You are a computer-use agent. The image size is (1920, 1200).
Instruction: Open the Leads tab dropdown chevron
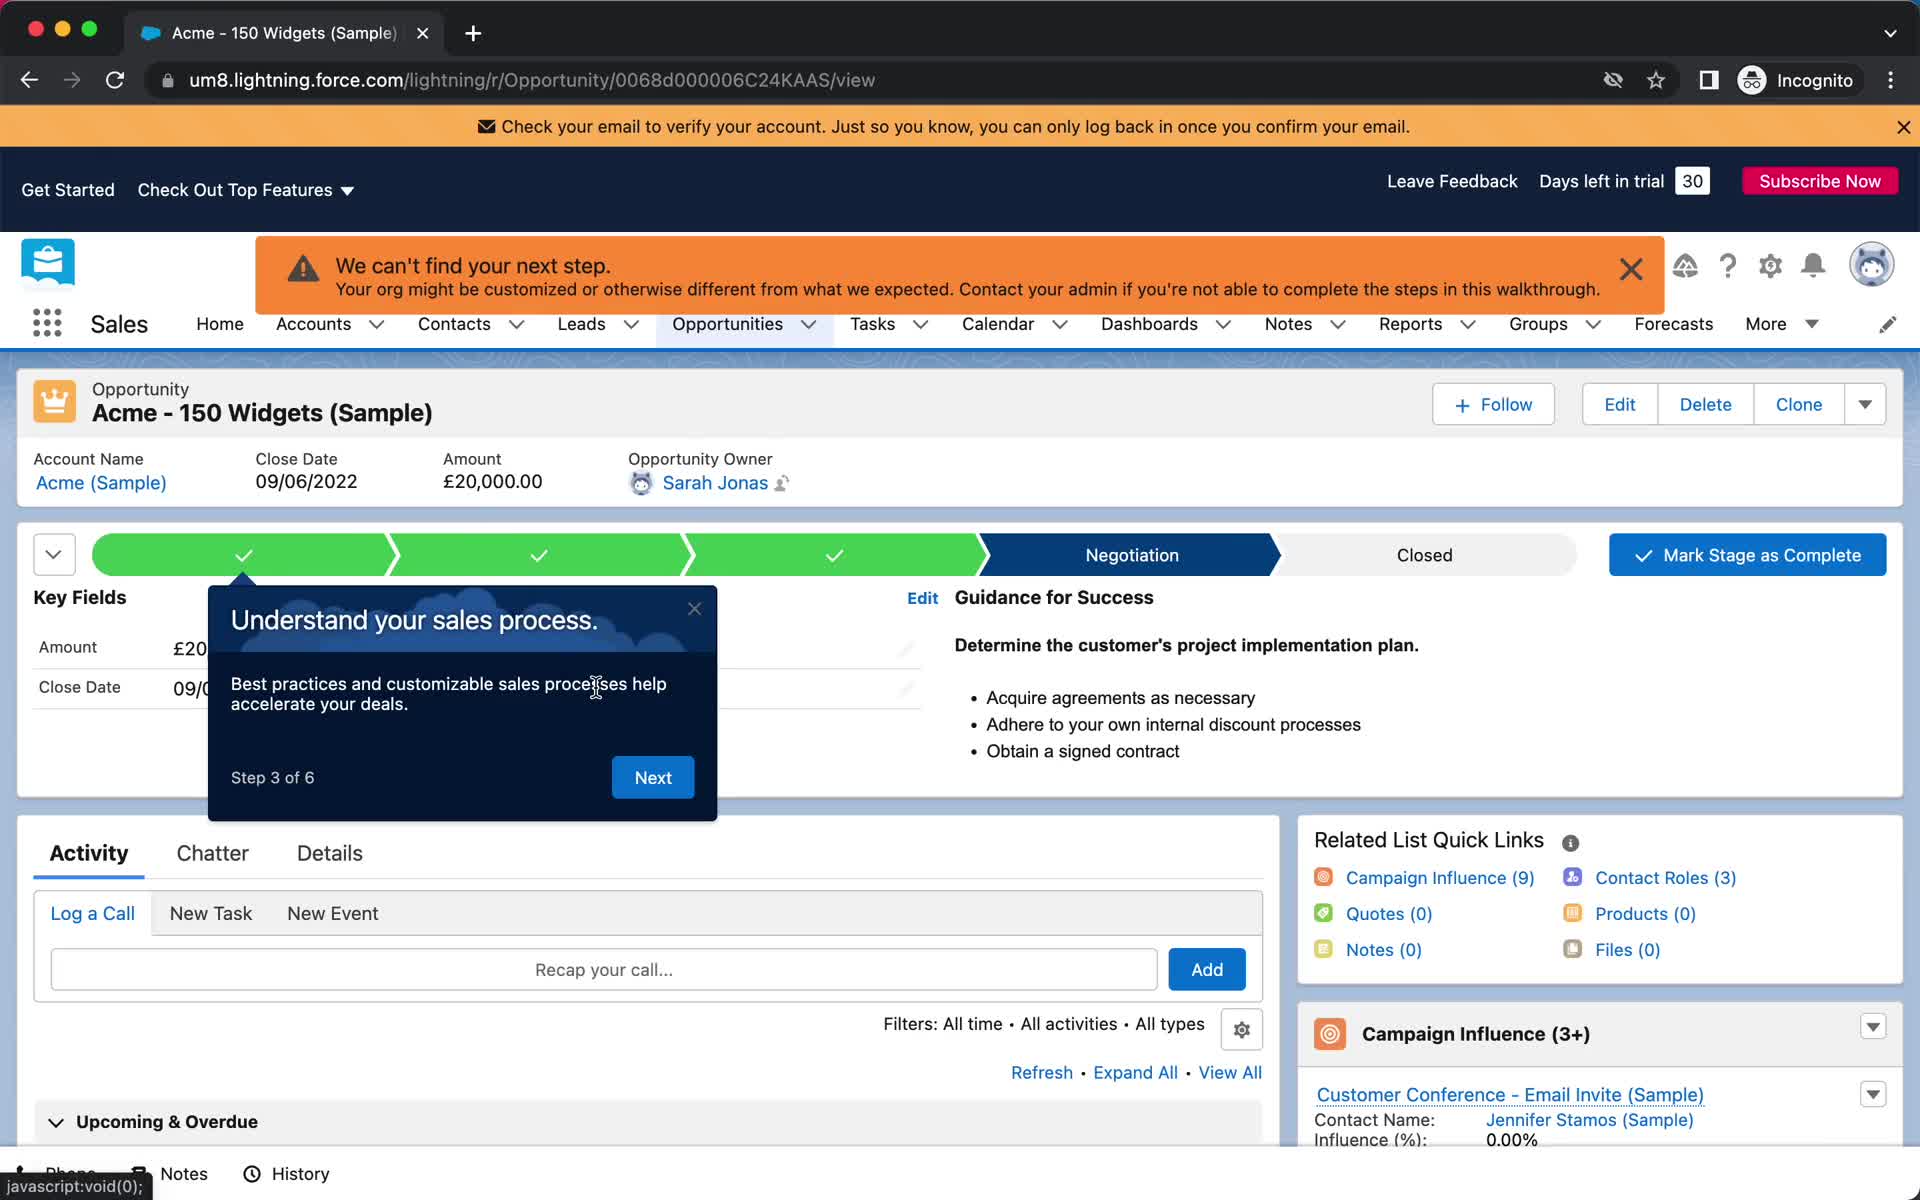tap(631, 324)
